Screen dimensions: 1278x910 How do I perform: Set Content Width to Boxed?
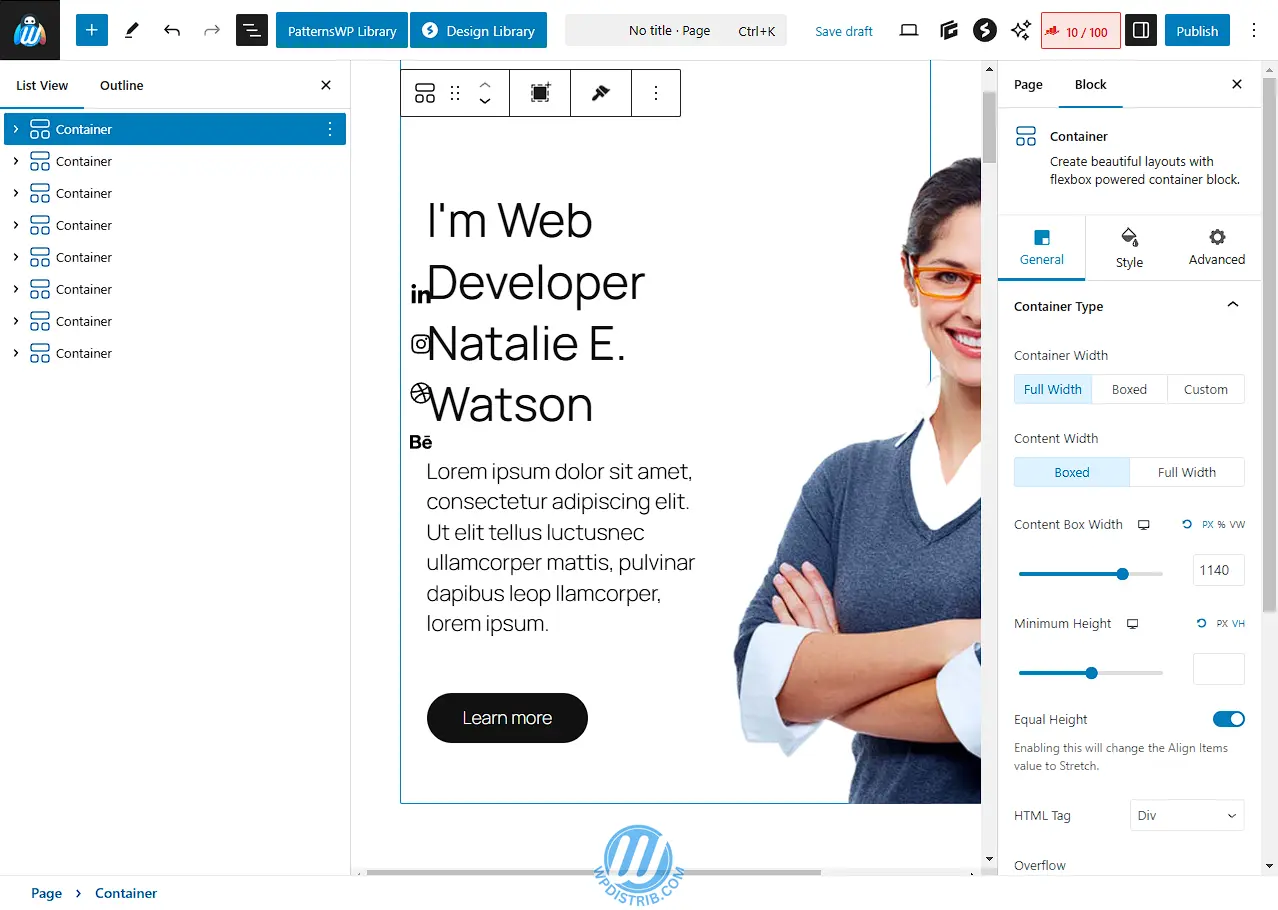[1072, 472]
